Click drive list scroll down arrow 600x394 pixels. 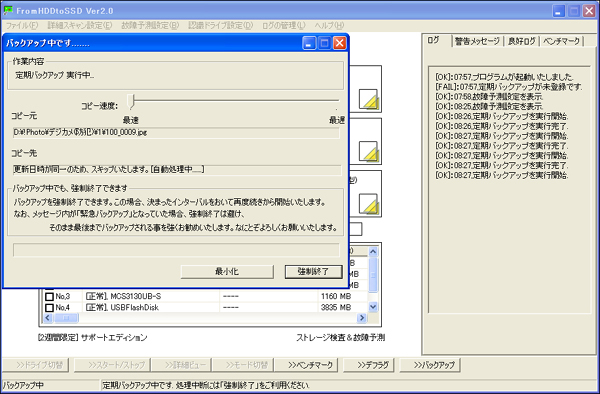tap(373, 307)
